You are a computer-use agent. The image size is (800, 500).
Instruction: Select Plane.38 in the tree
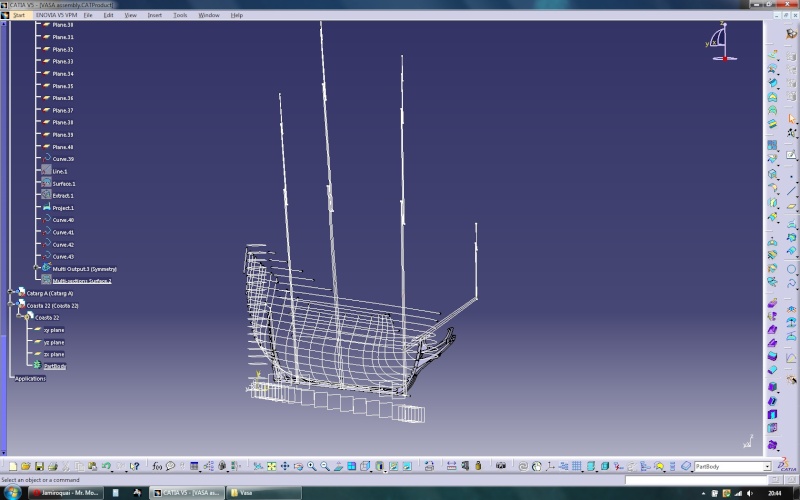click(x=63, y=122)
